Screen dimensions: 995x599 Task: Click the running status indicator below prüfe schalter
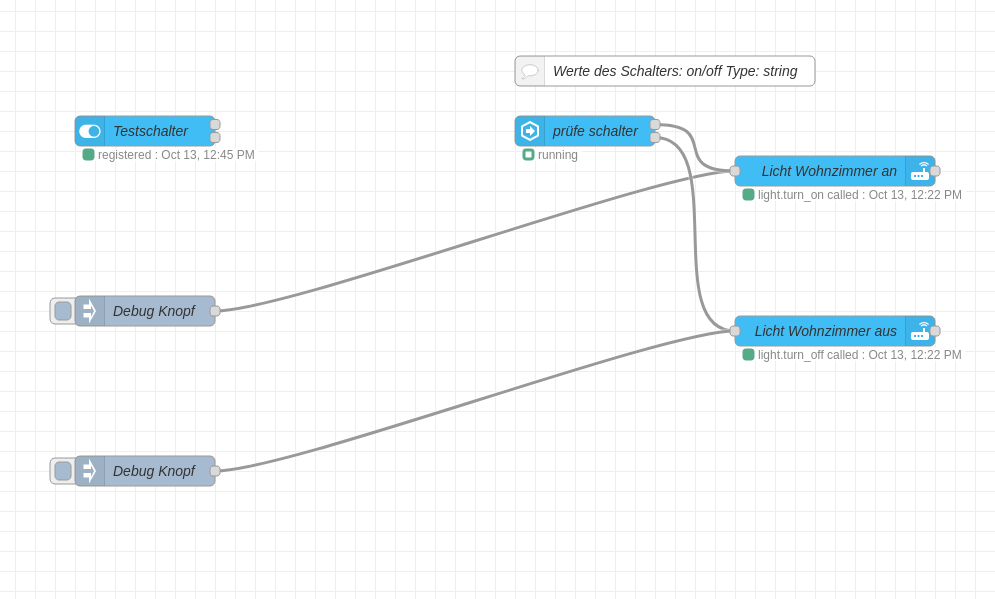[x=529, y=155]
